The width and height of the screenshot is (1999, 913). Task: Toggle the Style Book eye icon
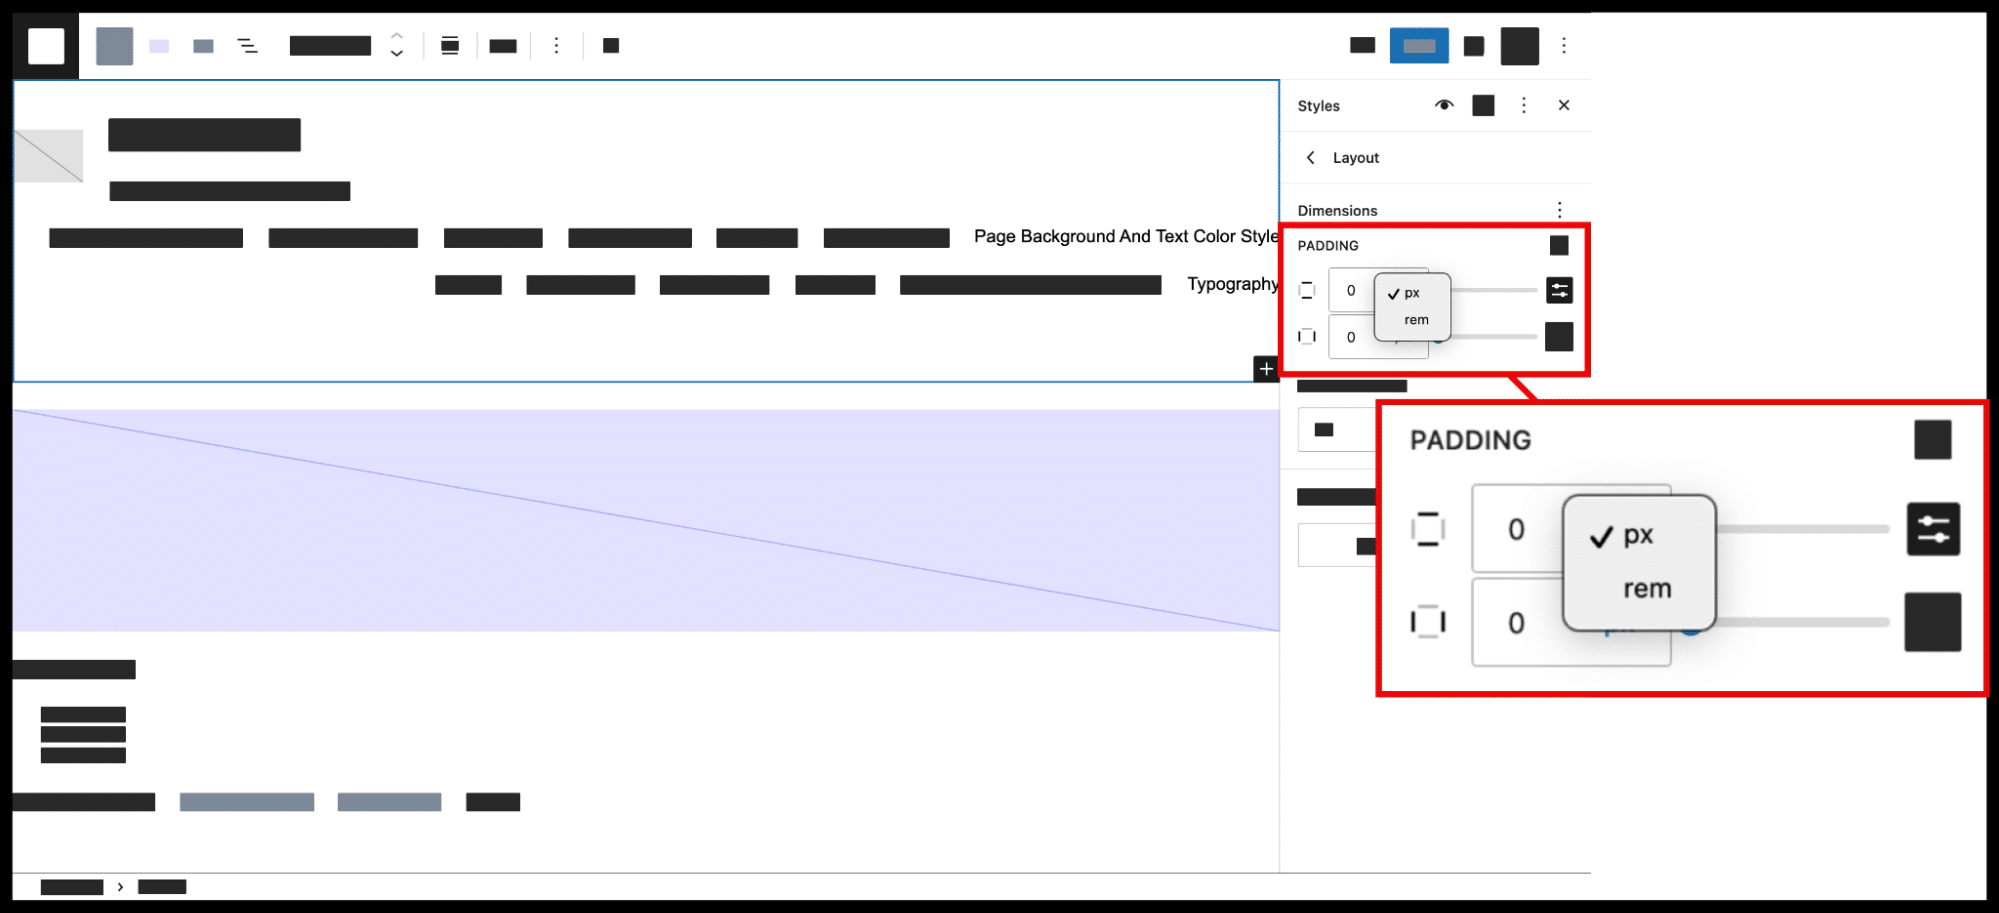[1443, 105]
